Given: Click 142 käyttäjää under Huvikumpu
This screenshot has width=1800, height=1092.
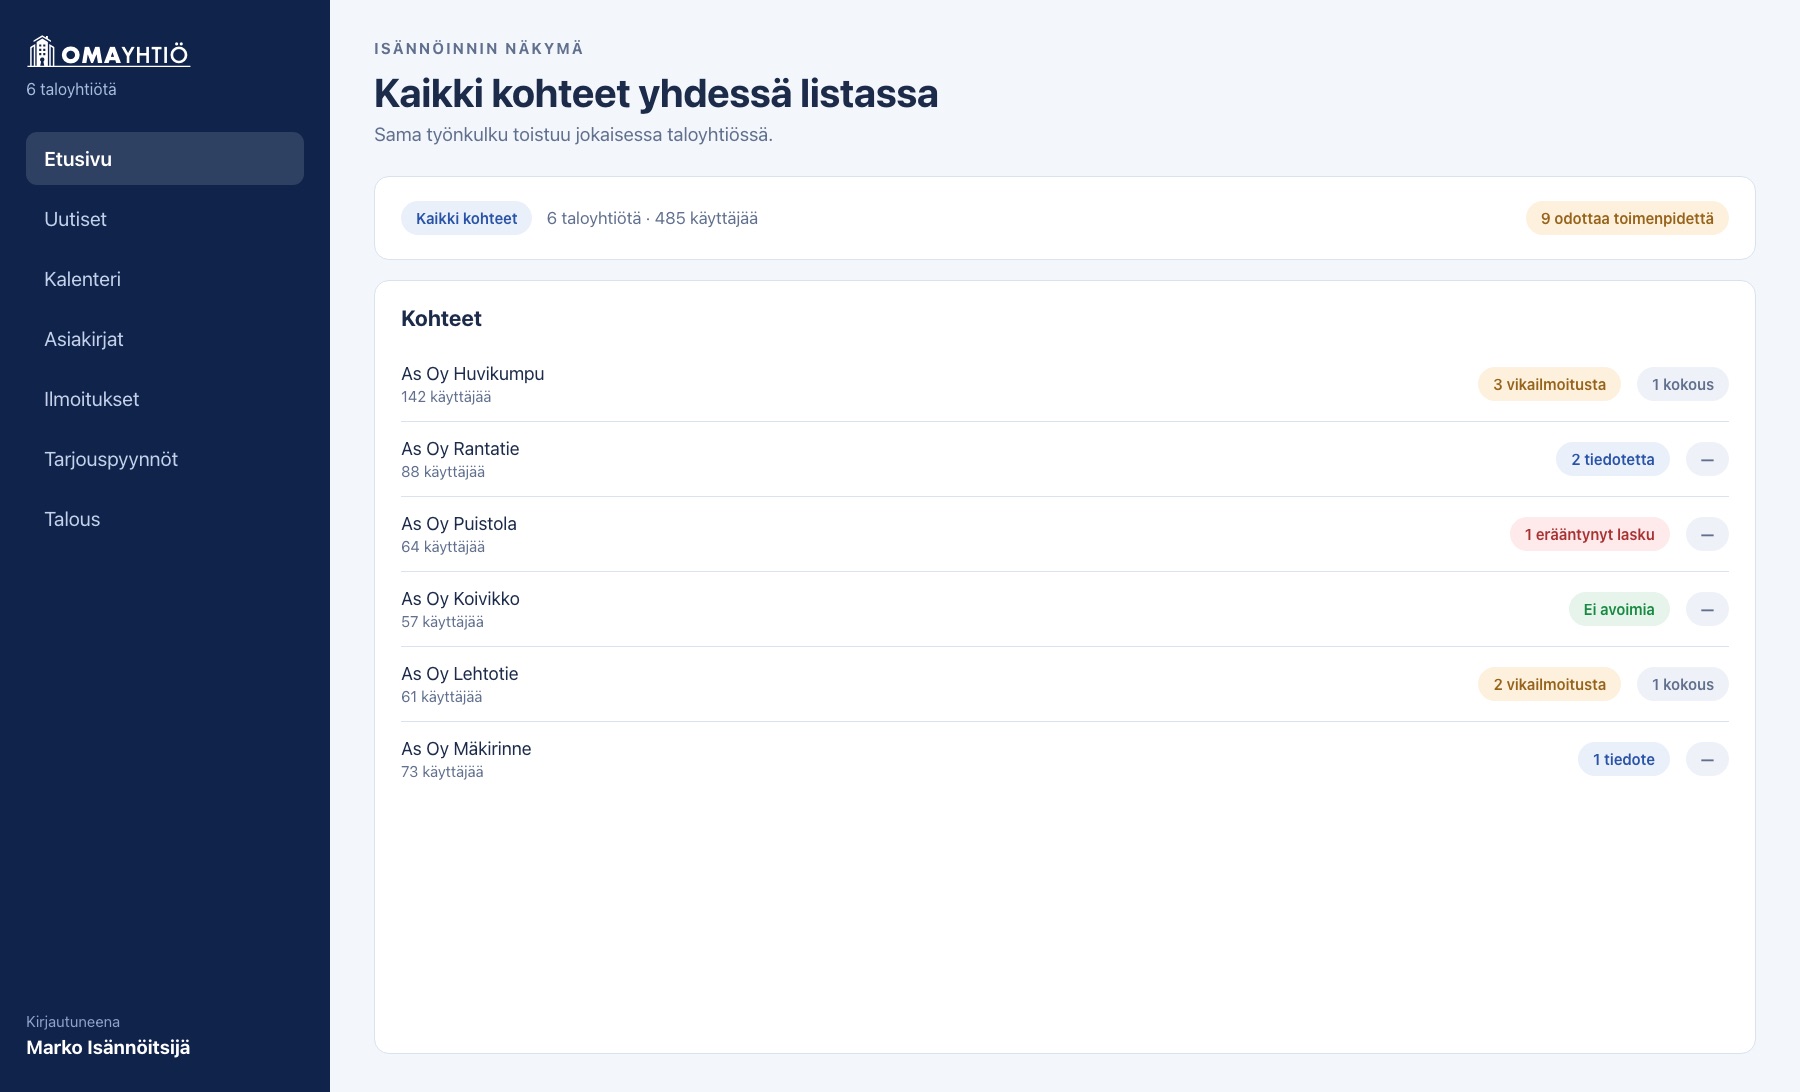Looking at the screenshot, I should point(446,397).
